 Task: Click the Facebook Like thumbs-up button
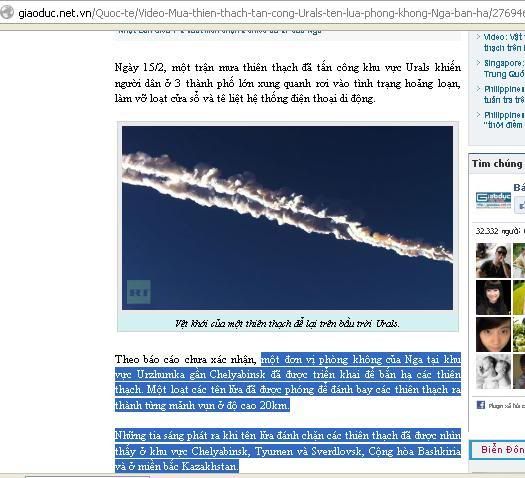(x=520, y=204)
